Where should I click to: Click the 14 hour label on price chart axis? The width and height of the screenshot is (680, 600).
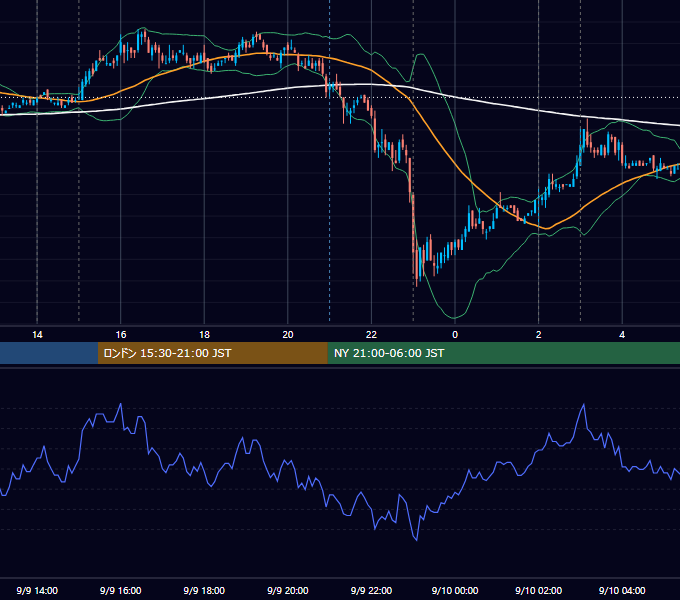pyautogui.click(x=37, y=335)
